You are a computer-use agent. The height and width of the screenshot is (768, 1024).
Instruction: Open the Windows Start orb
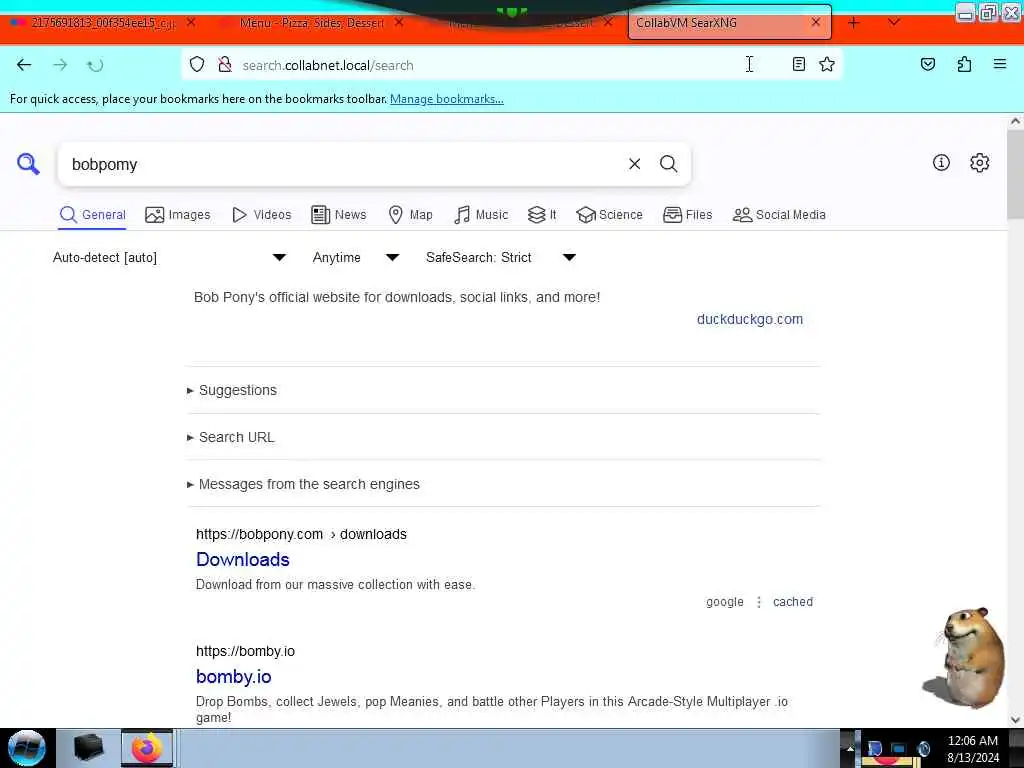click(x=27, y=748)
